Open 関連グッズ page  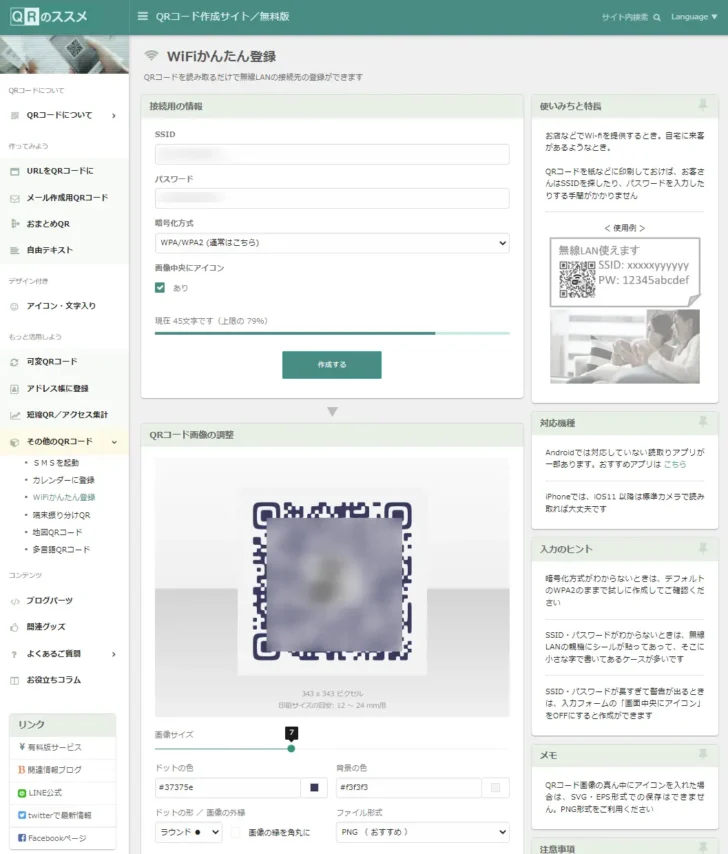46,627
